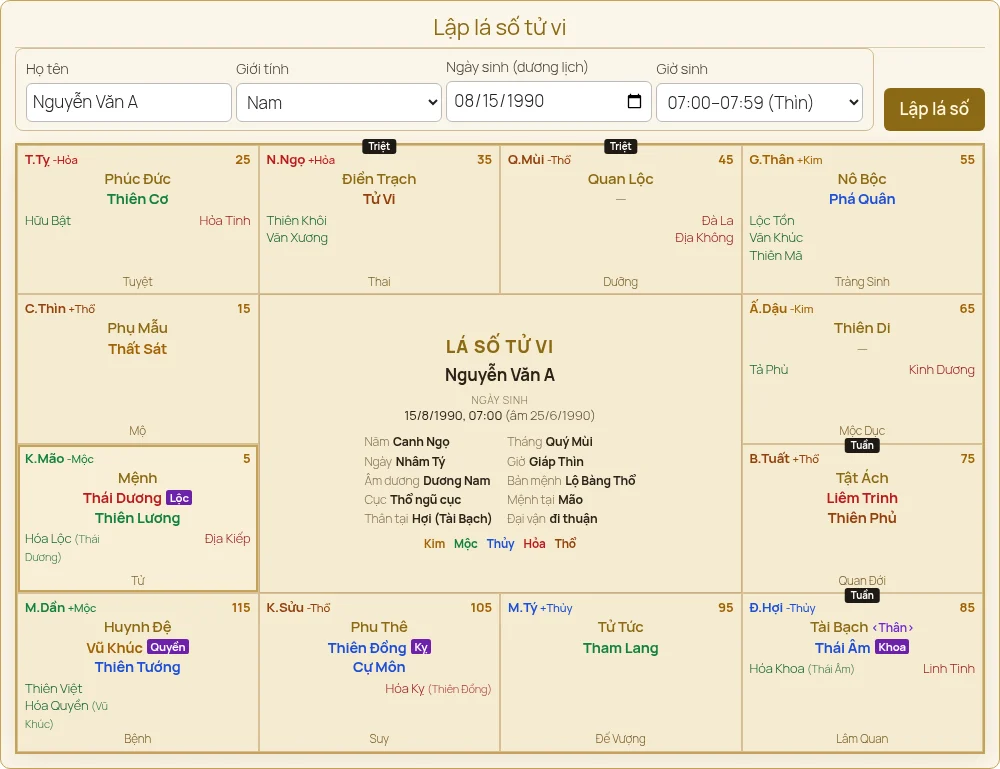The height and width of the screenshot is (769, 1000).
Task: Click the Thiên Tướng star in Huynh Đệ
Action: tap(138, 667)
